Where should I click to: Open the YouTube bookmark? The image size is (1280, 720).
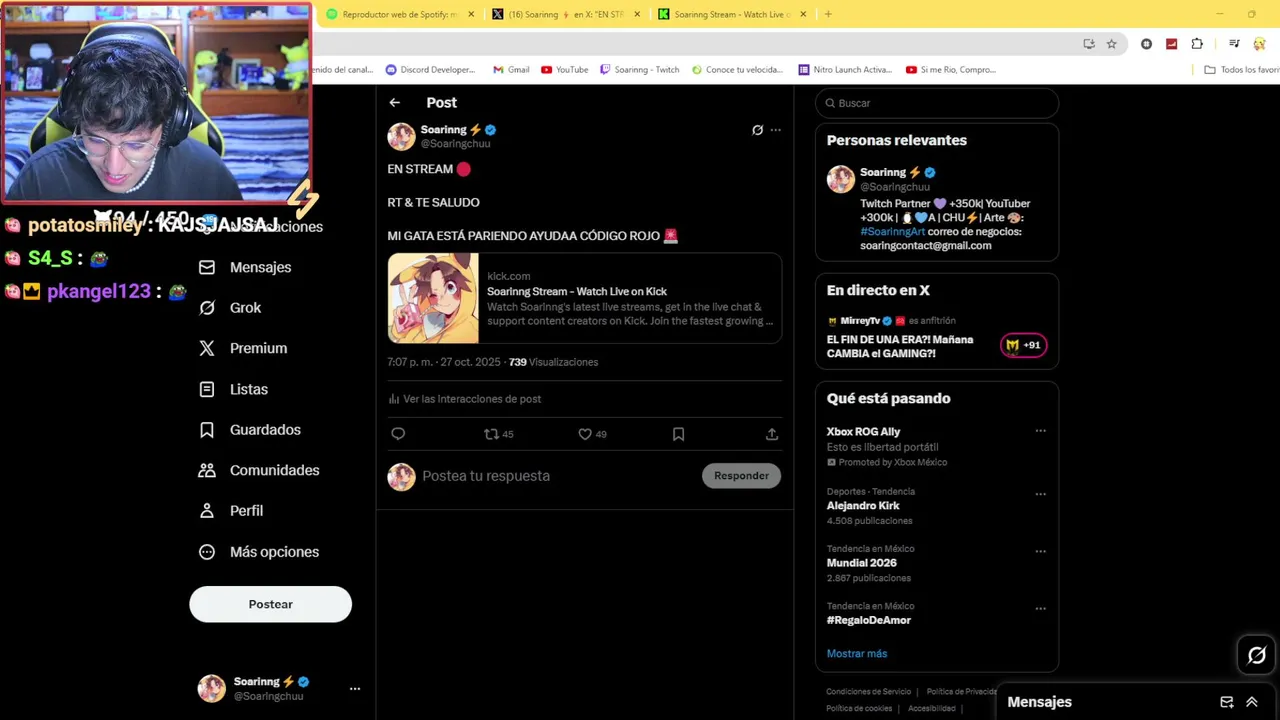pyautogui.click(x=565, y=70)
